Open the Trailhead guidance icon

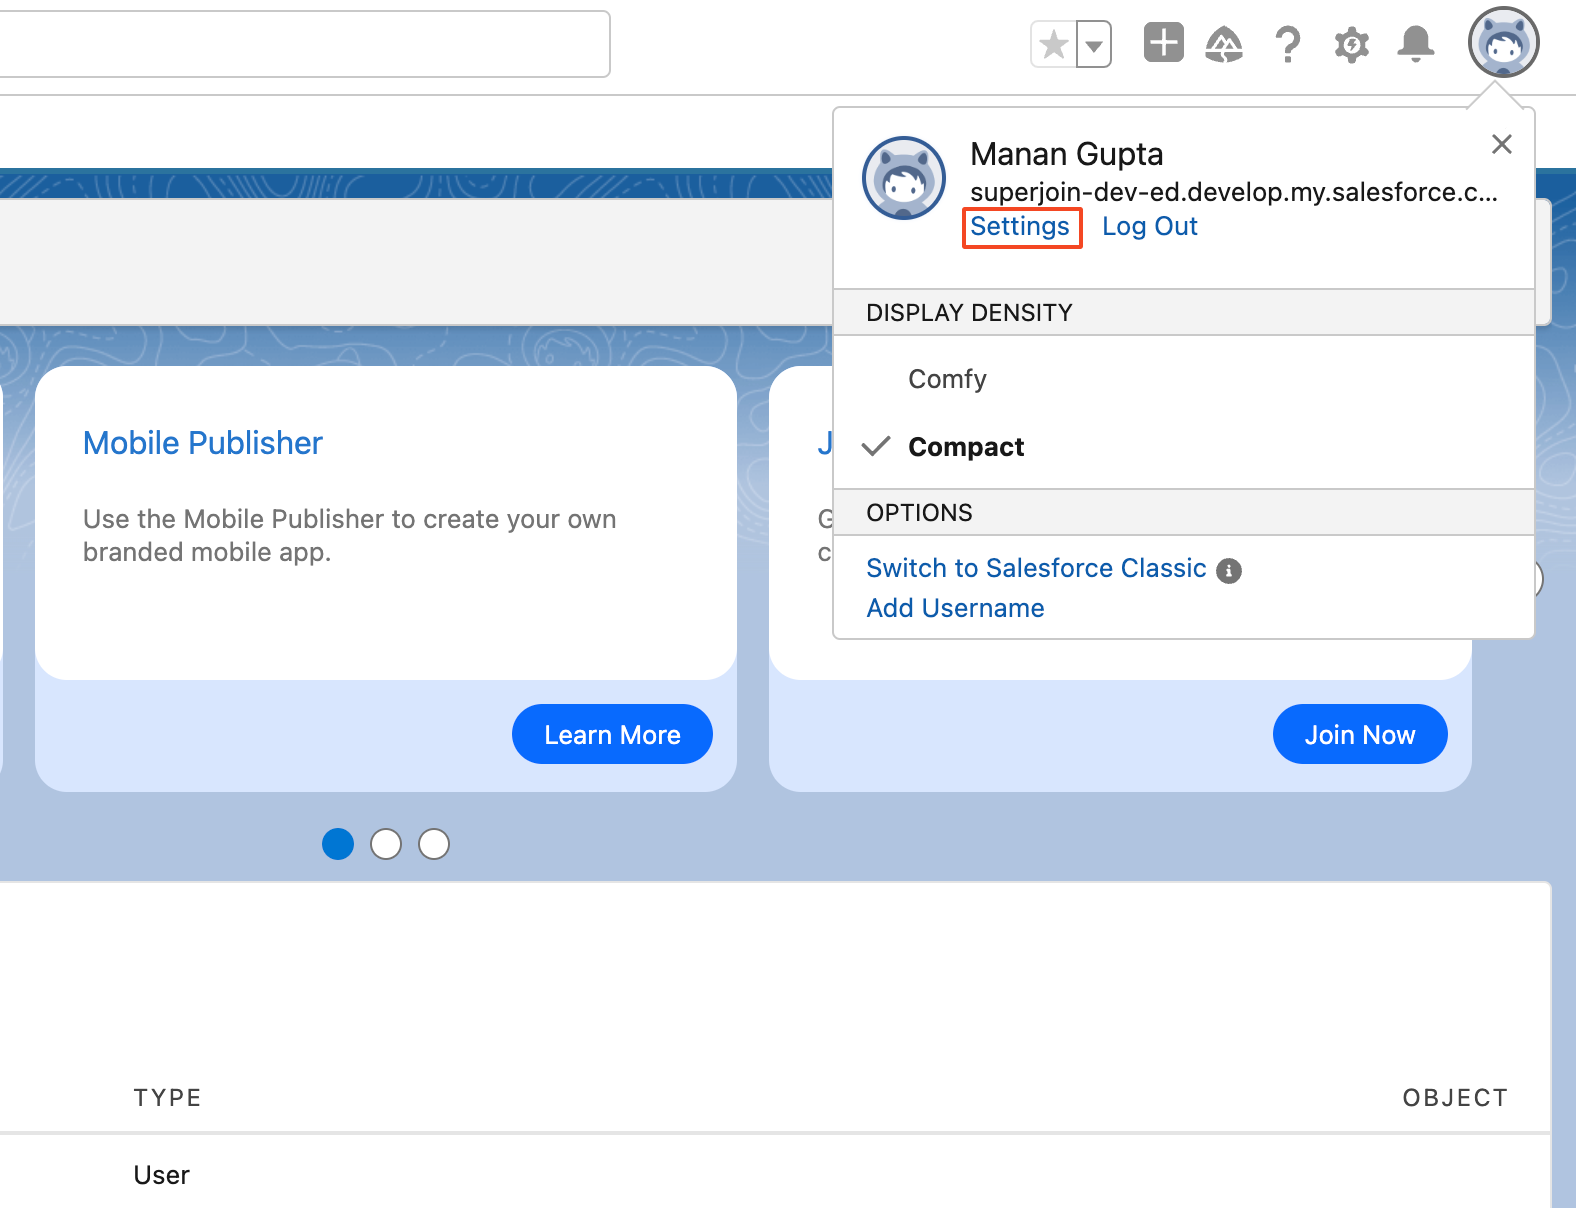pos(1224,44)
